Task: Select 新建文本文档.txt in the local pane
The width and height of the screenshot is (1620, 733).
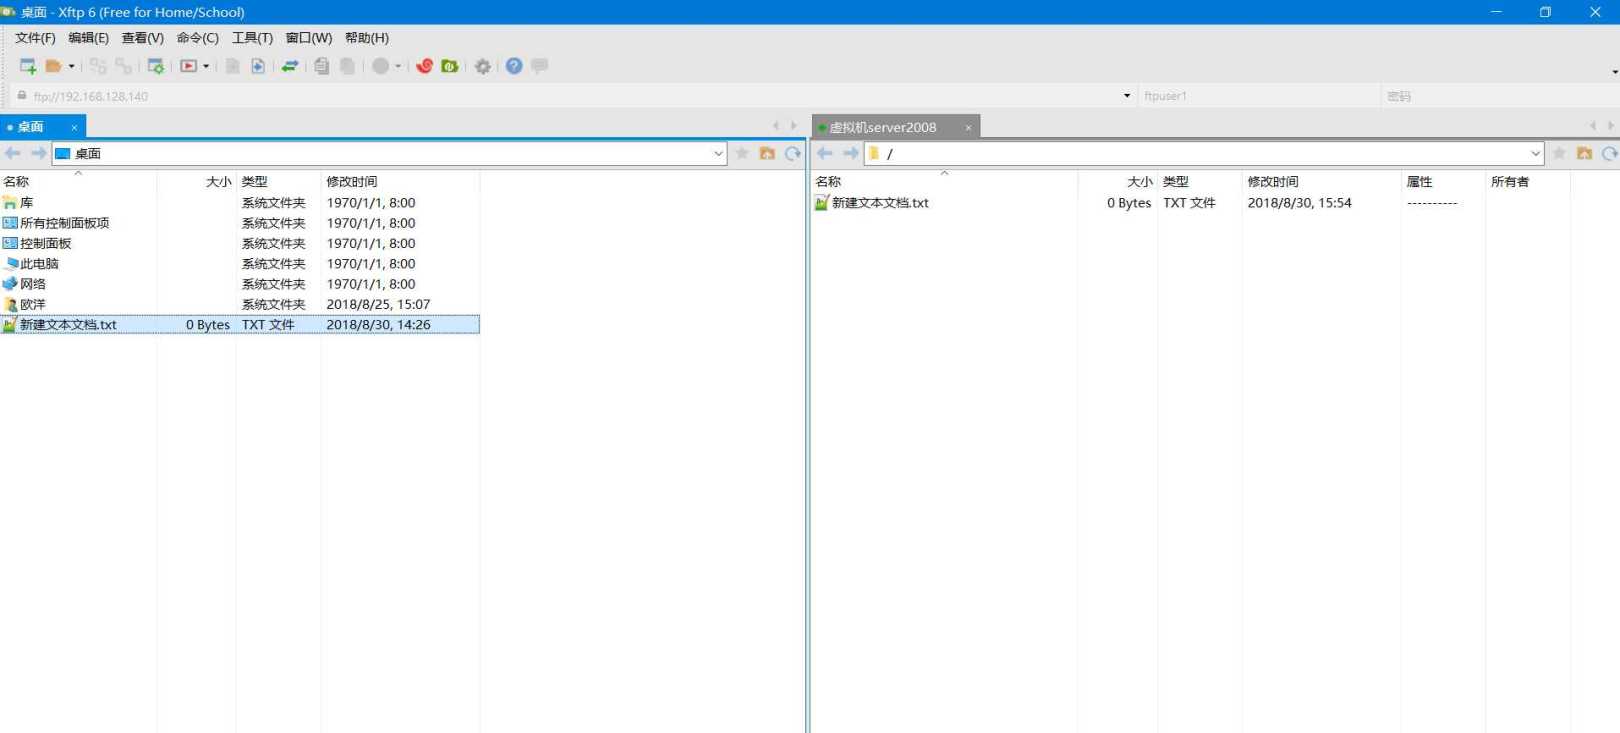Action: coord(240,325)
